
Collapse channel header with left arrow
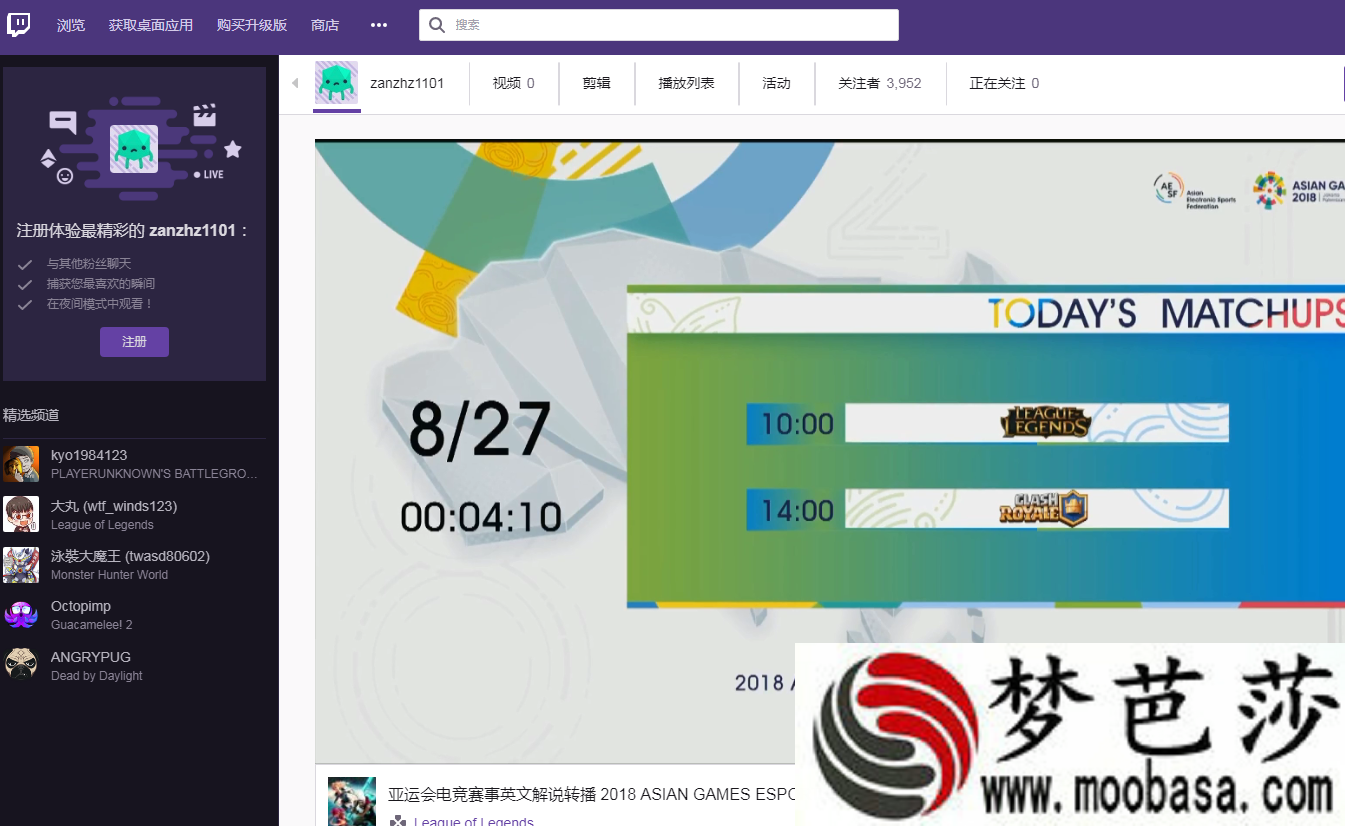[295, 83]
